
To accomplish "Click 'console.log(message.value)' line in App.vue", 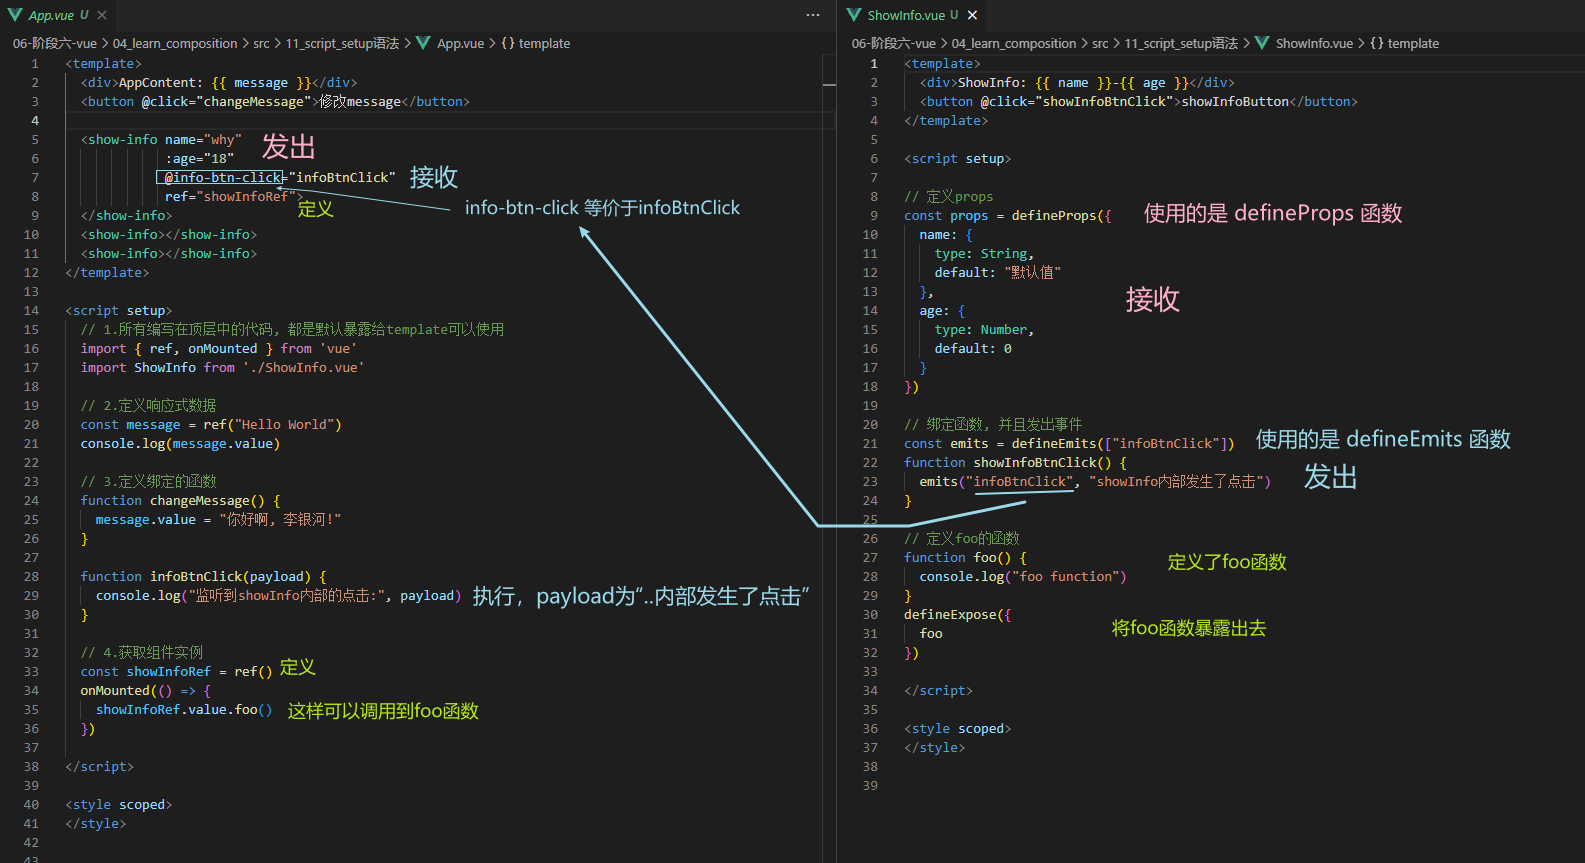I will (x=180, y=443).
